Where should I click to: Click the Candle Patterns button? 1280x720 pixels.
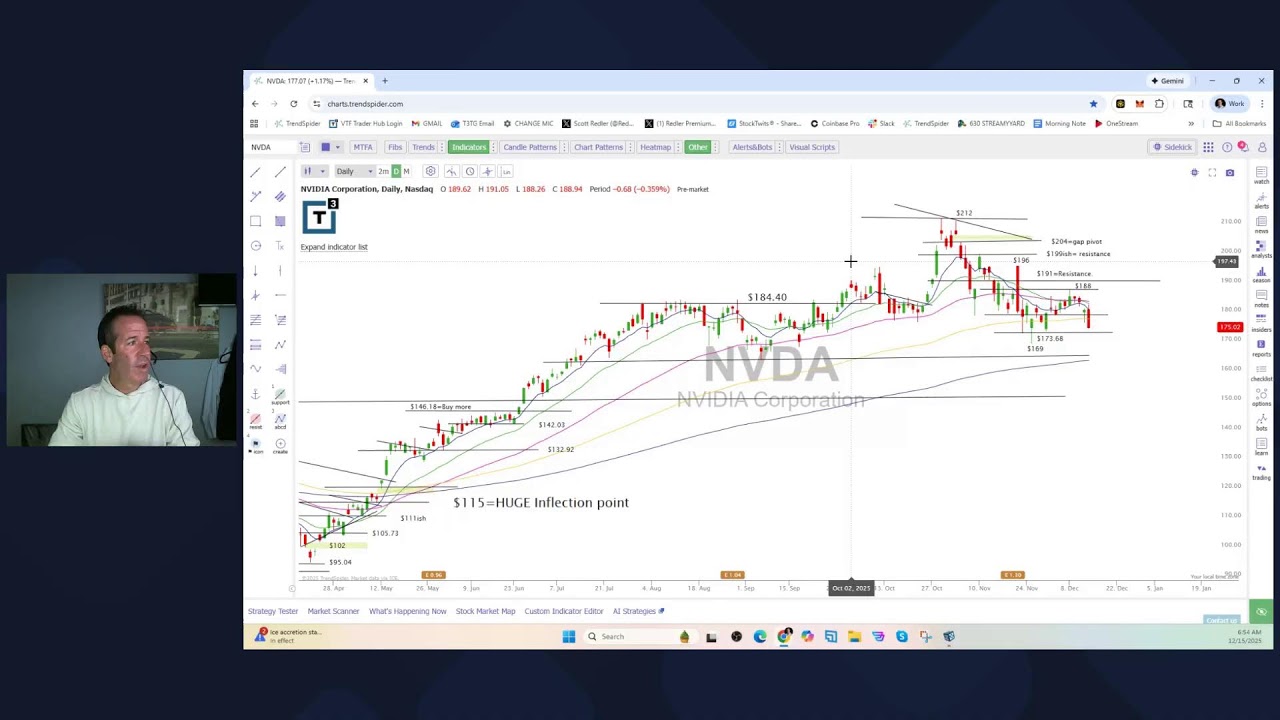[x=530, y=147]
